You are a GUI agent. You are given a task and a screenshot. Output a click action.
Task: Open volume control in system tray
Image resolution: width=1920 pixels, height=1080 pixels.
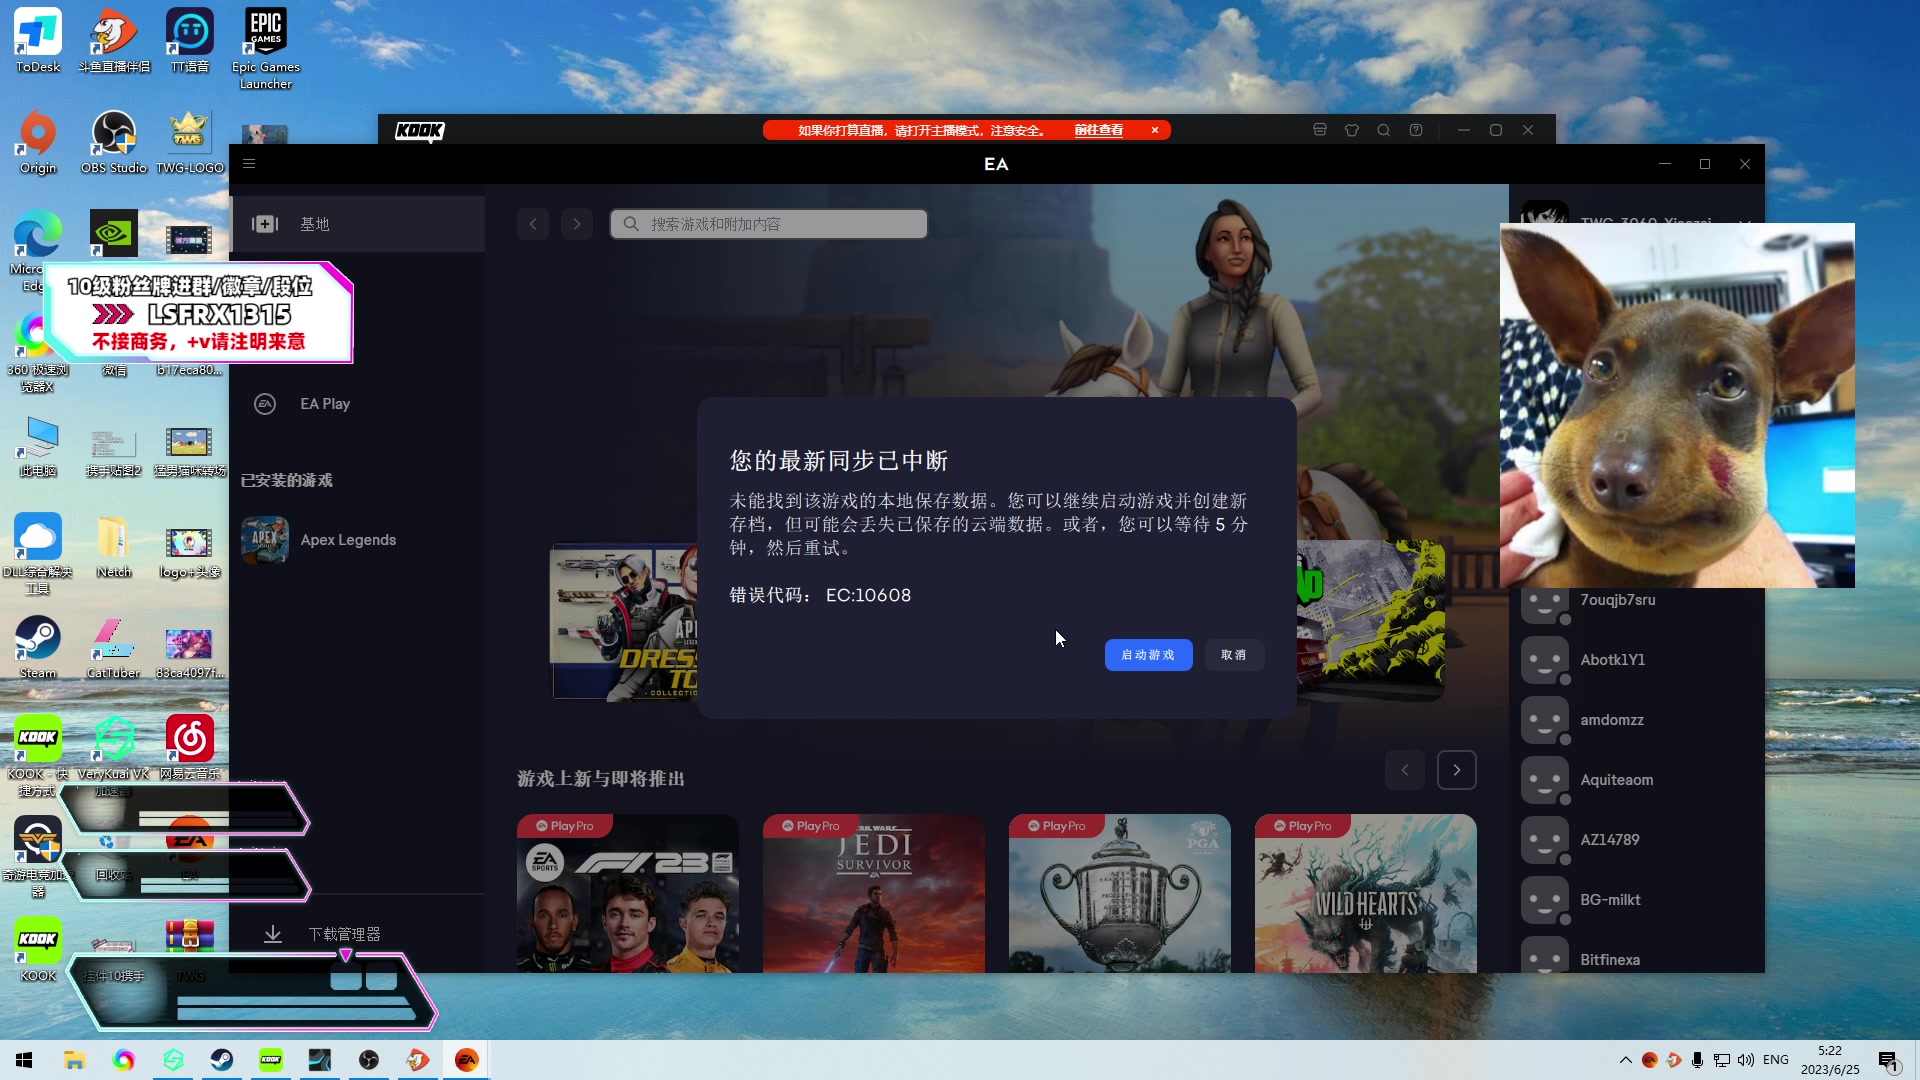tap(1746, 1060)
